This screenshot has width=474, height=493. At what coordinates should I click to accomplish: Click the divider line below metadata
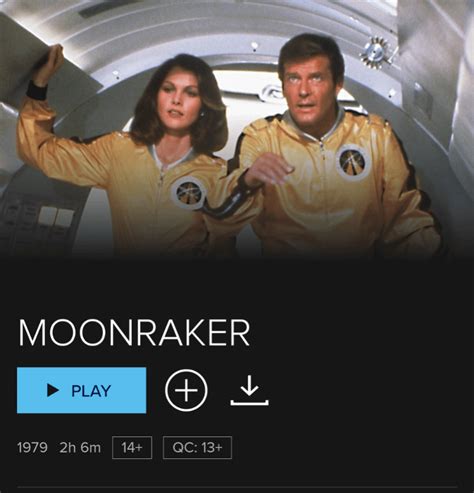click(237, 487)
